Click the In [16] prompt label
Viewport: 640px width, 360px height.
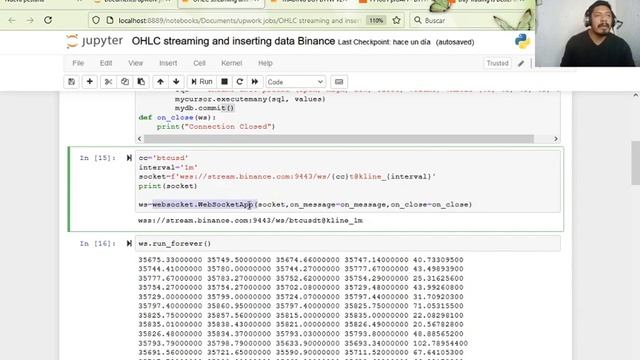click(x=98, y=244)
